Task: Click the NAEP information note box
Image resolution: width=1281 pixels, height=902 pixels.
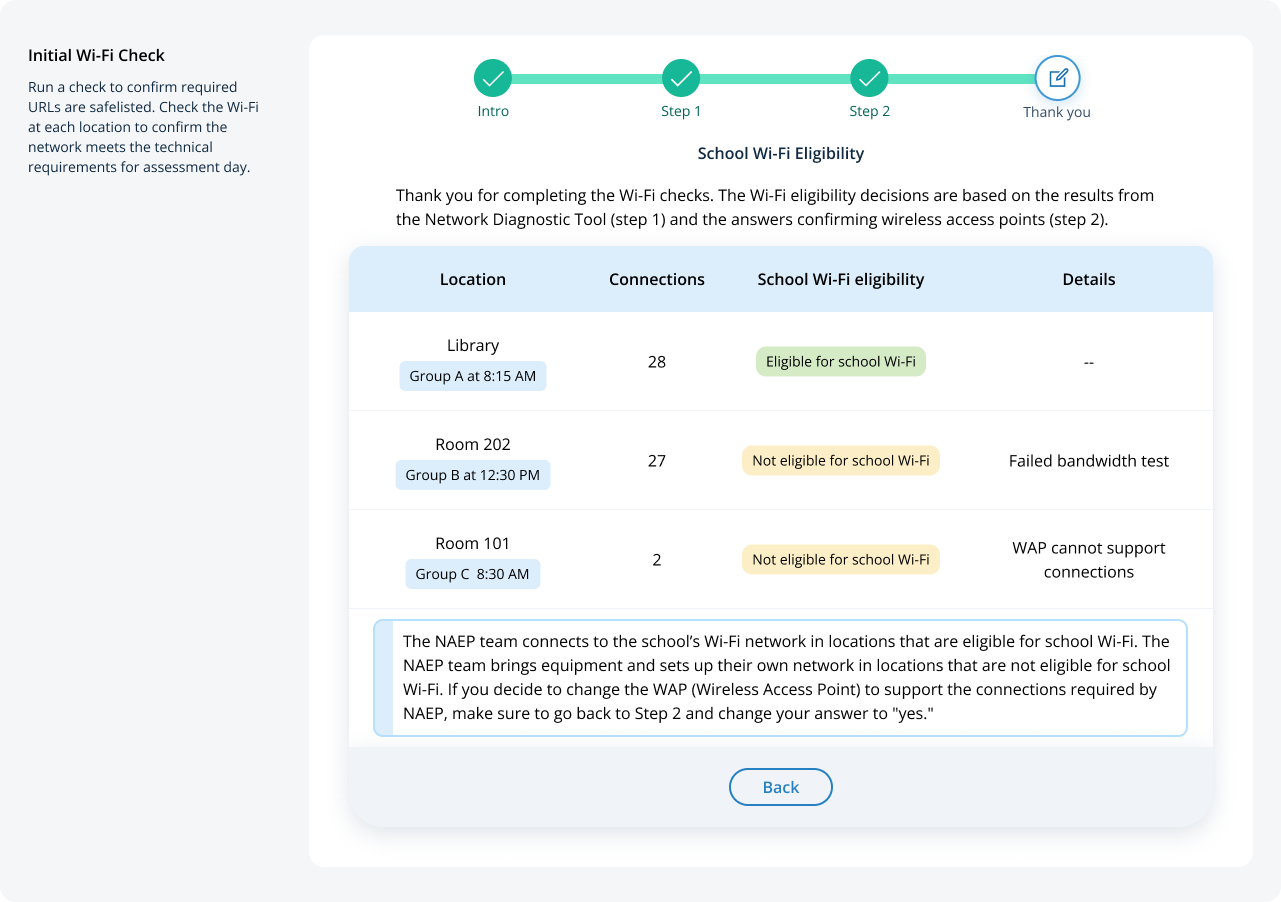Action: [780, 678]
